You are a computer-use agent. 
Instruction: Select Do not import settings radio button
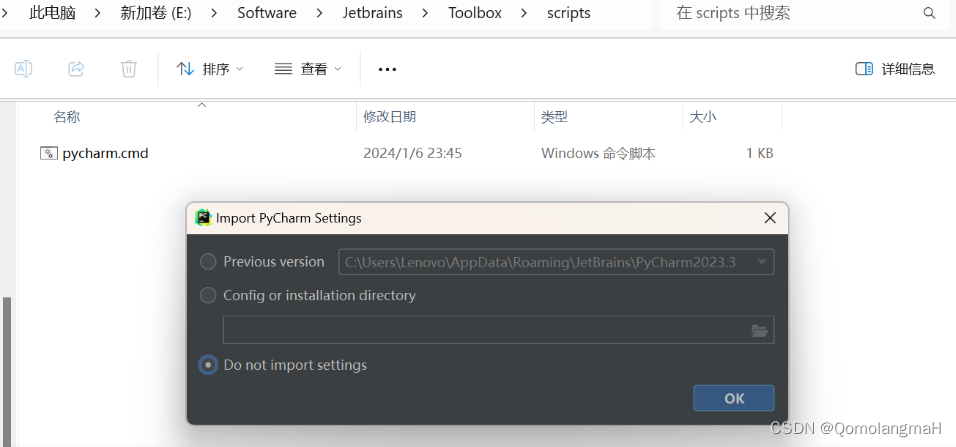coord(208,365)
